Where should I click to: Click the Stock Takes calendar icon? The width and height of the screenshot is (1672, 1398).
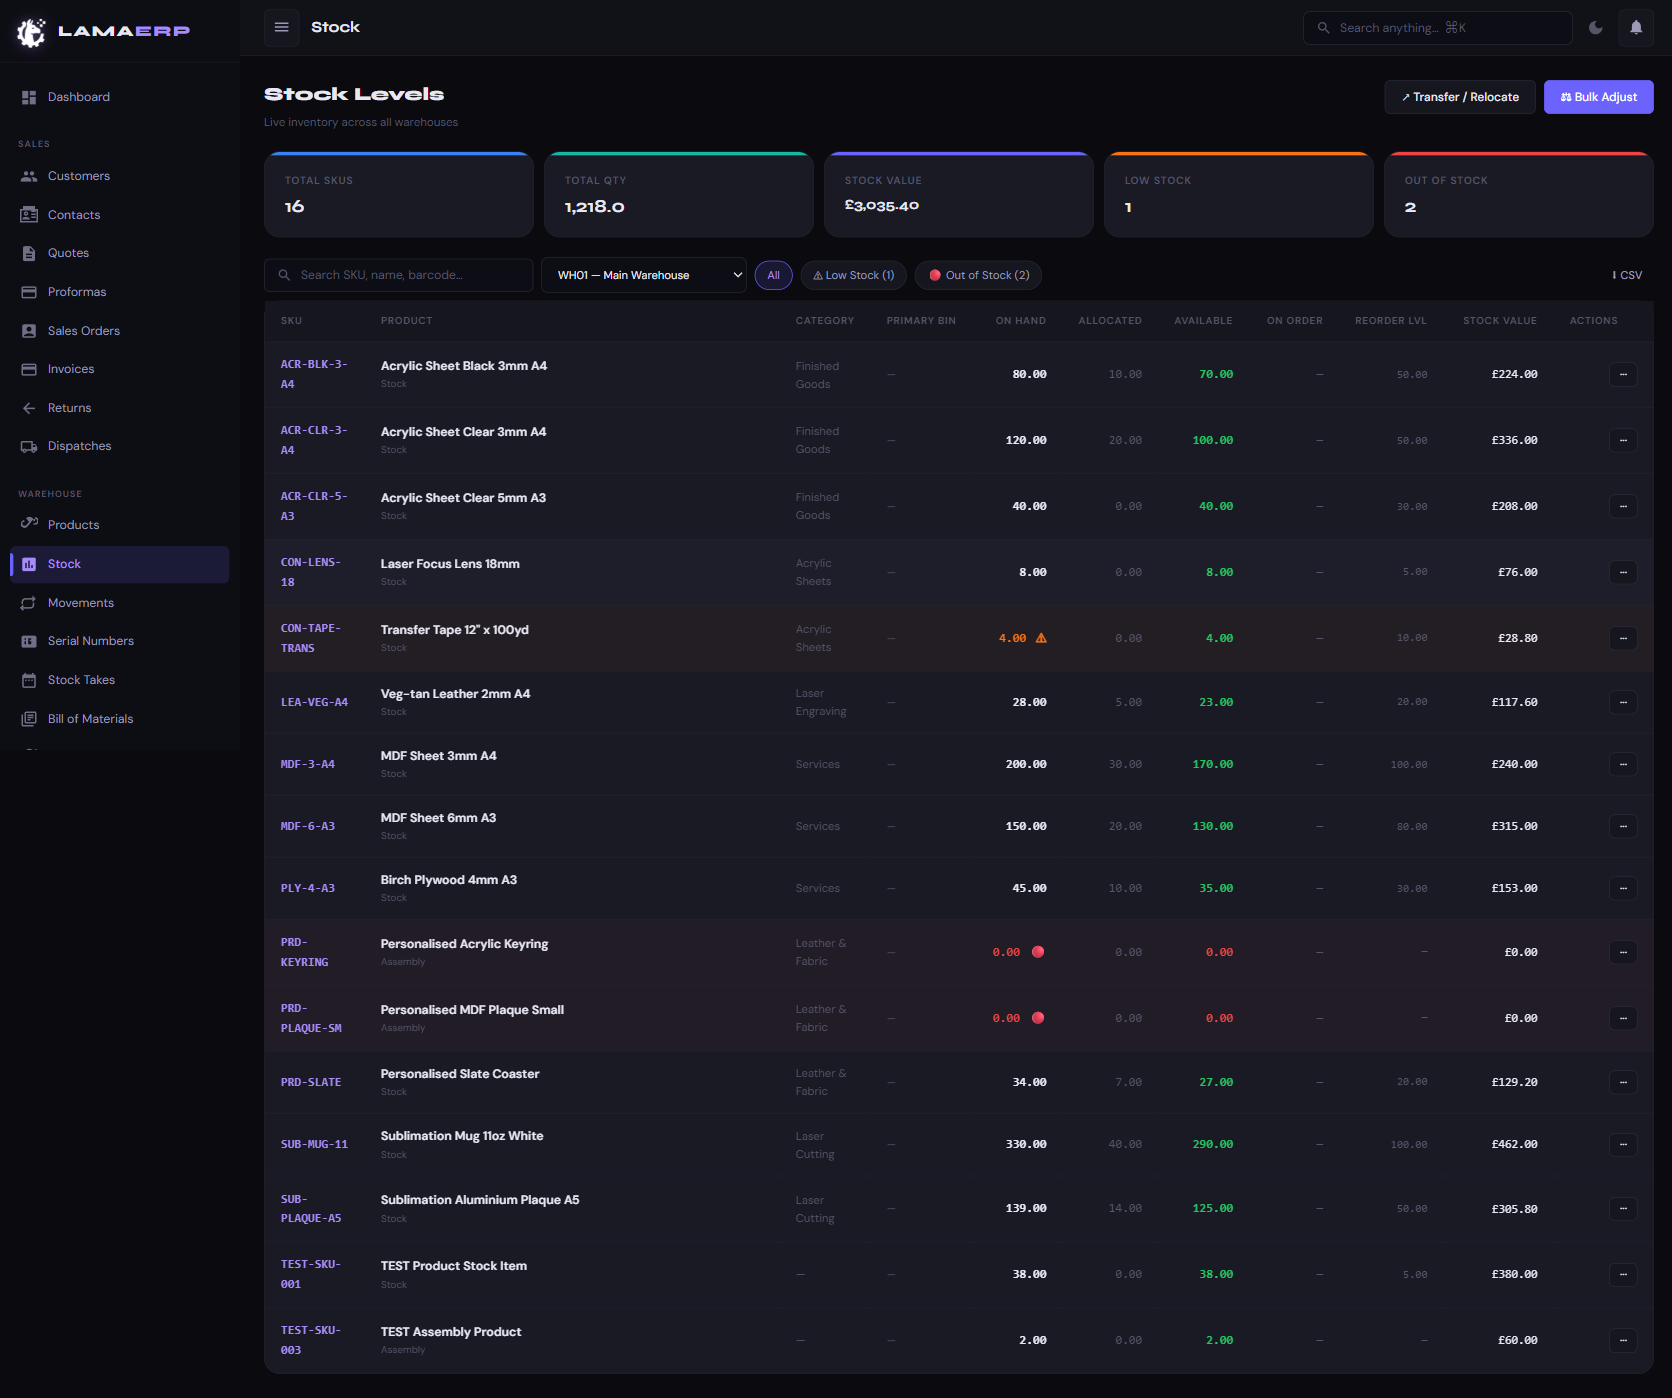29,681
